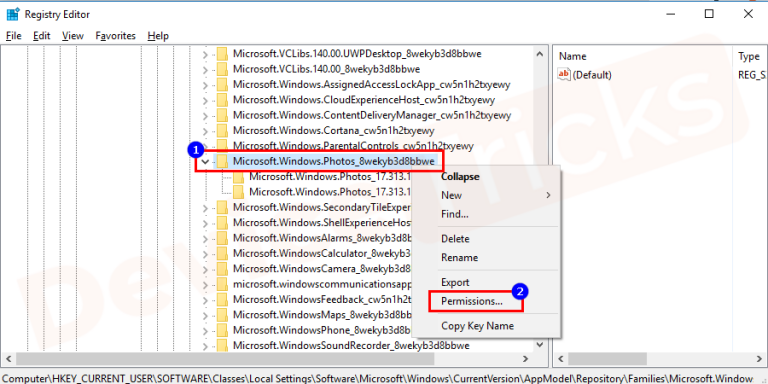Expand the Microsoft.WindowsAlarms key
This screenshot has height=384, width=768.
point(206,238)
